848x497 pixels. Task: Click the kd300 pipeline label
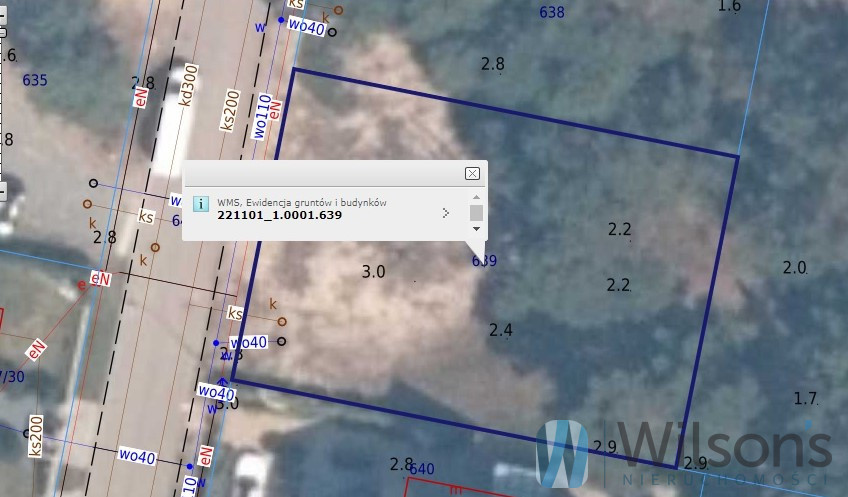188,85
